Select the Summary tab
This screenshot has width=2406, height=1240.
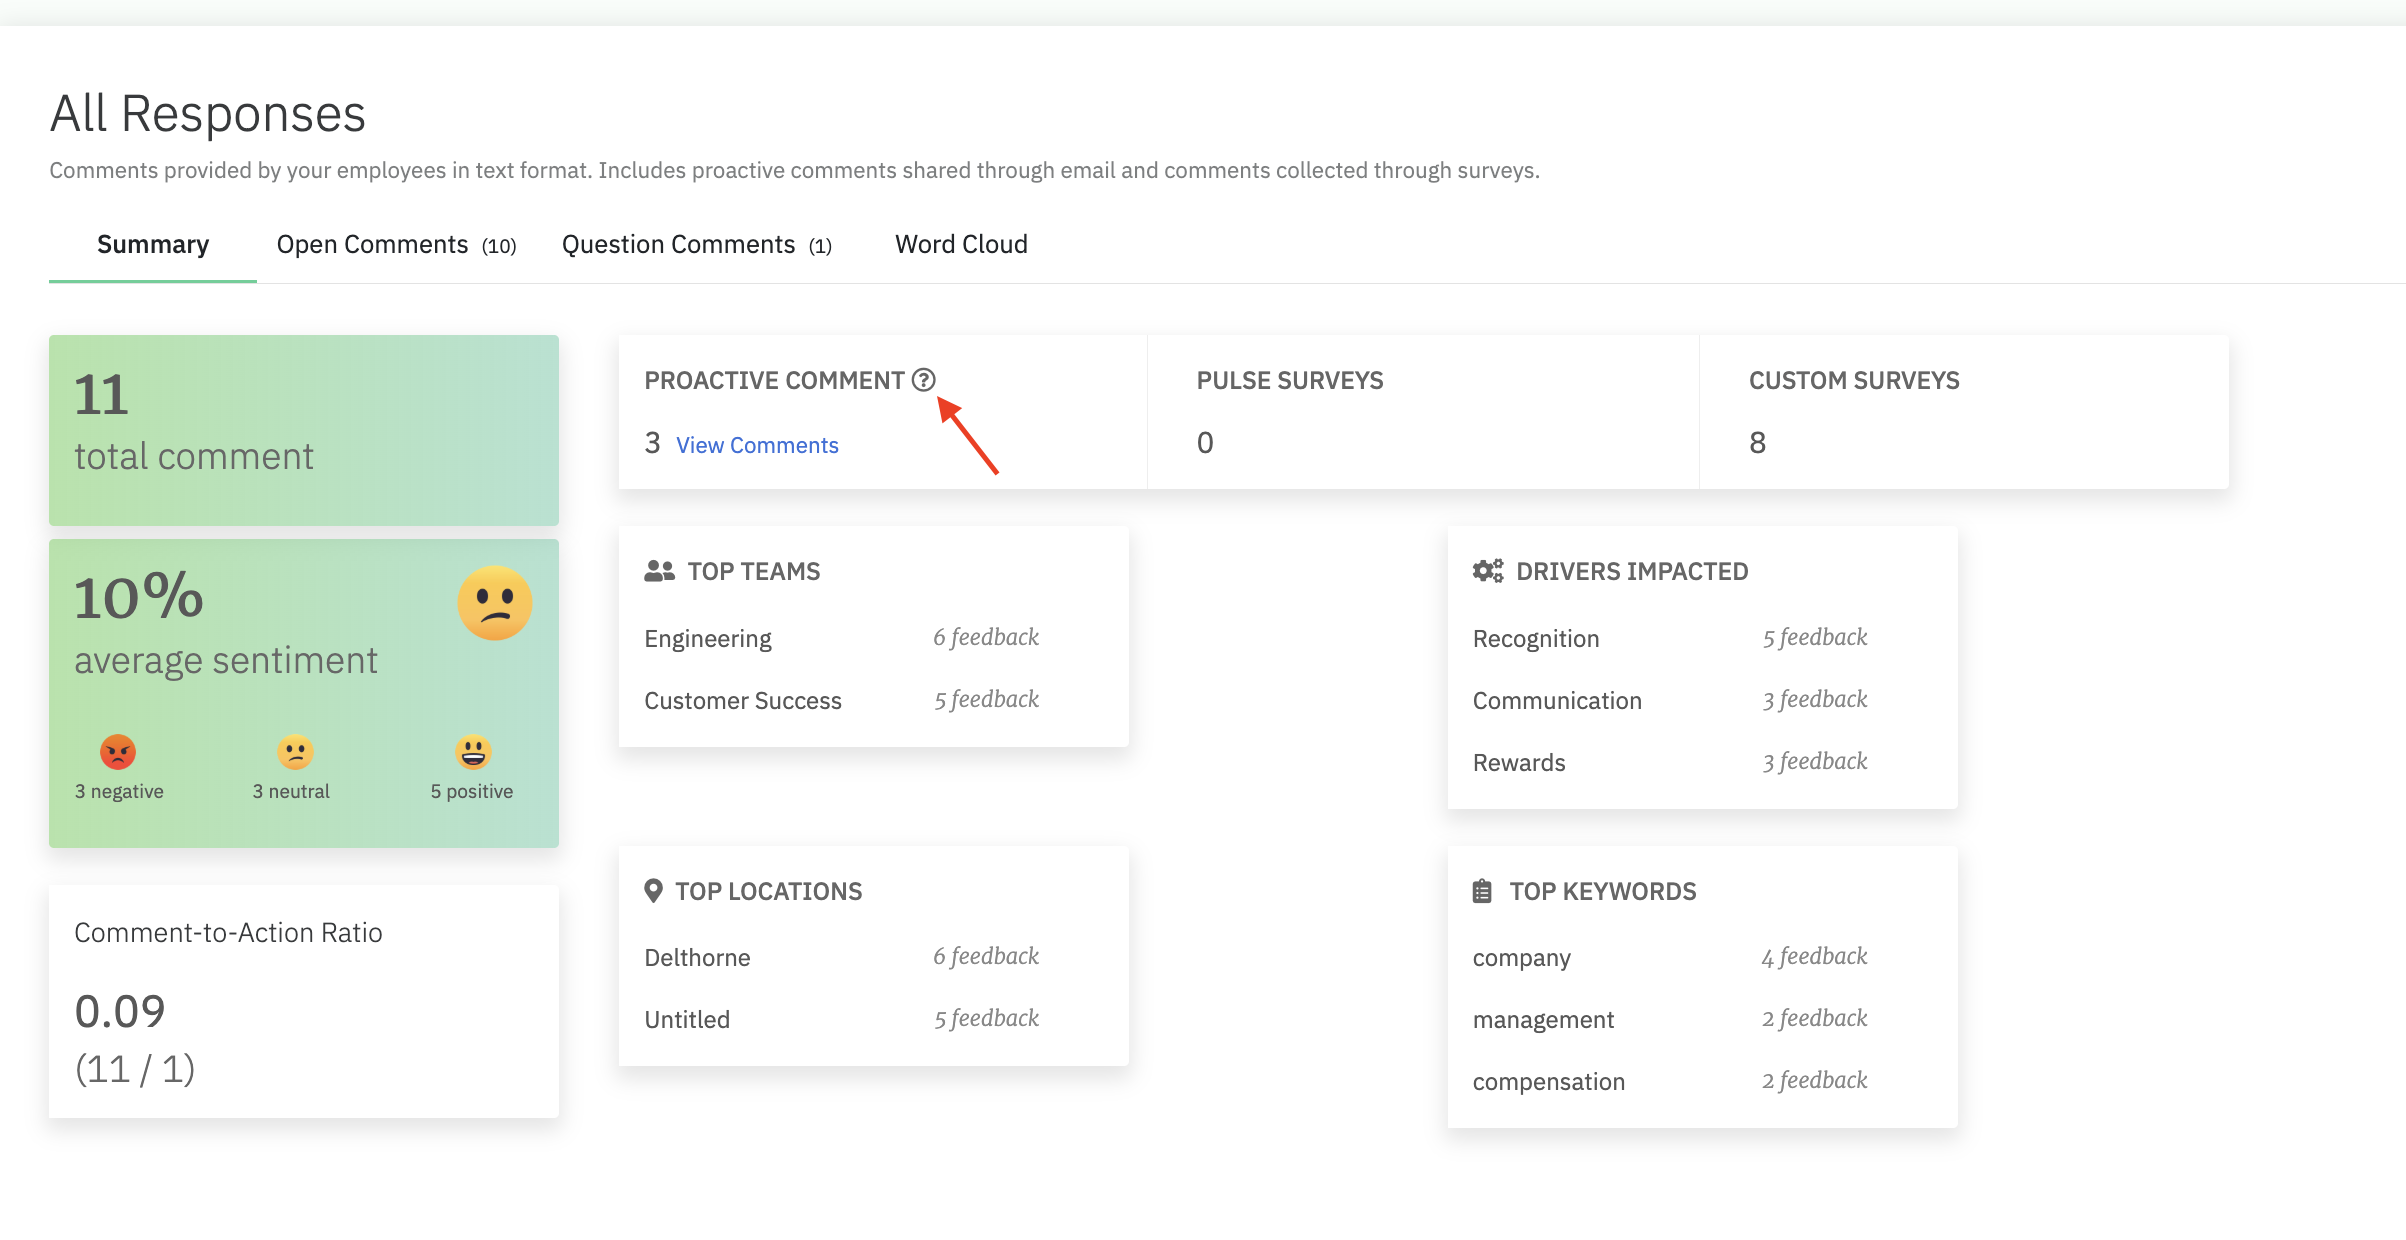point(153,245)
